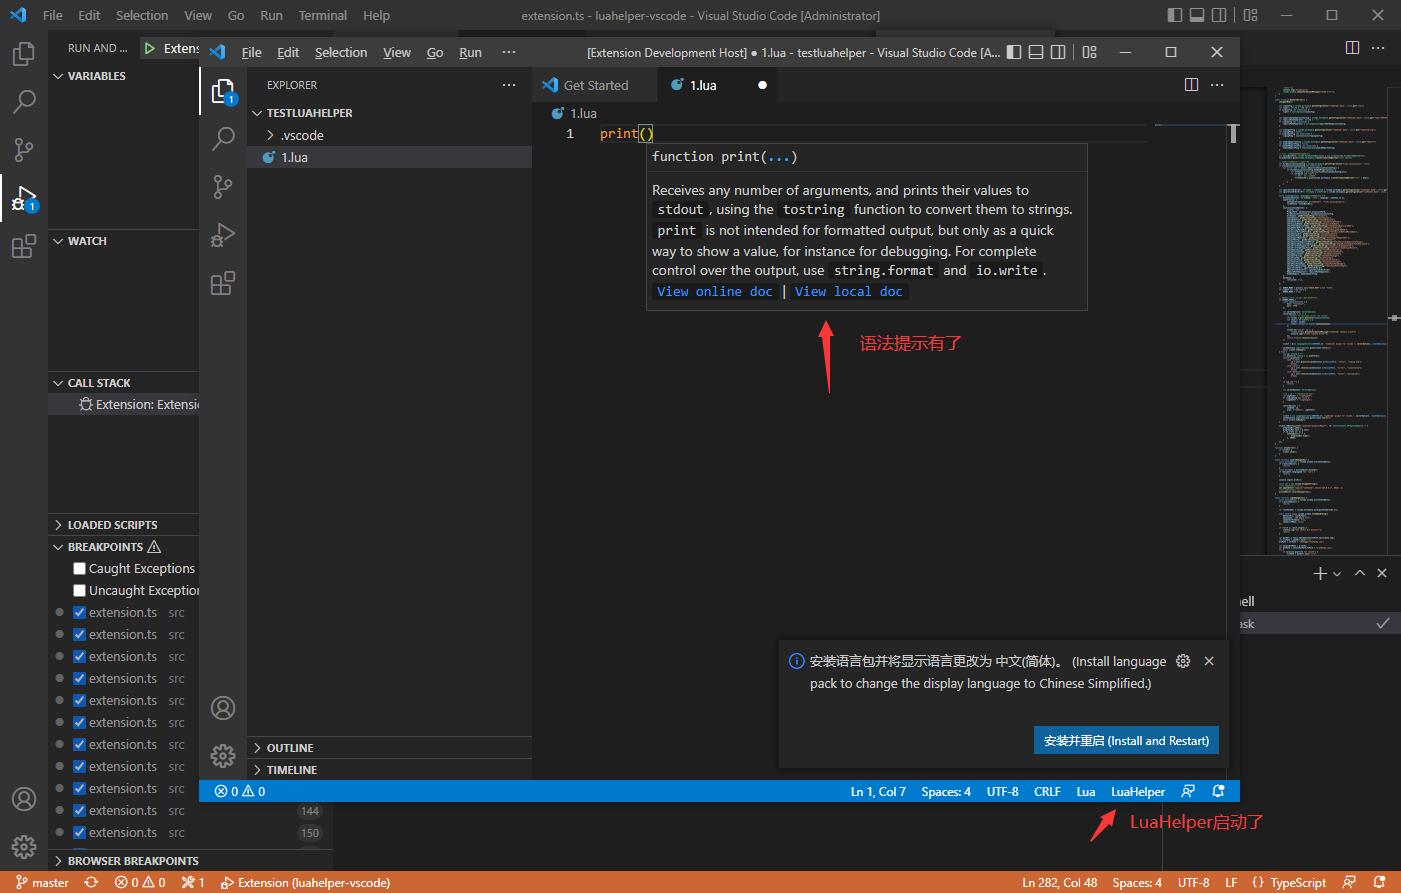The width and height of the screenshot is (1401, 893).
Task: Click the minimap of extension.ts in back window
Action: (1329, 320)
